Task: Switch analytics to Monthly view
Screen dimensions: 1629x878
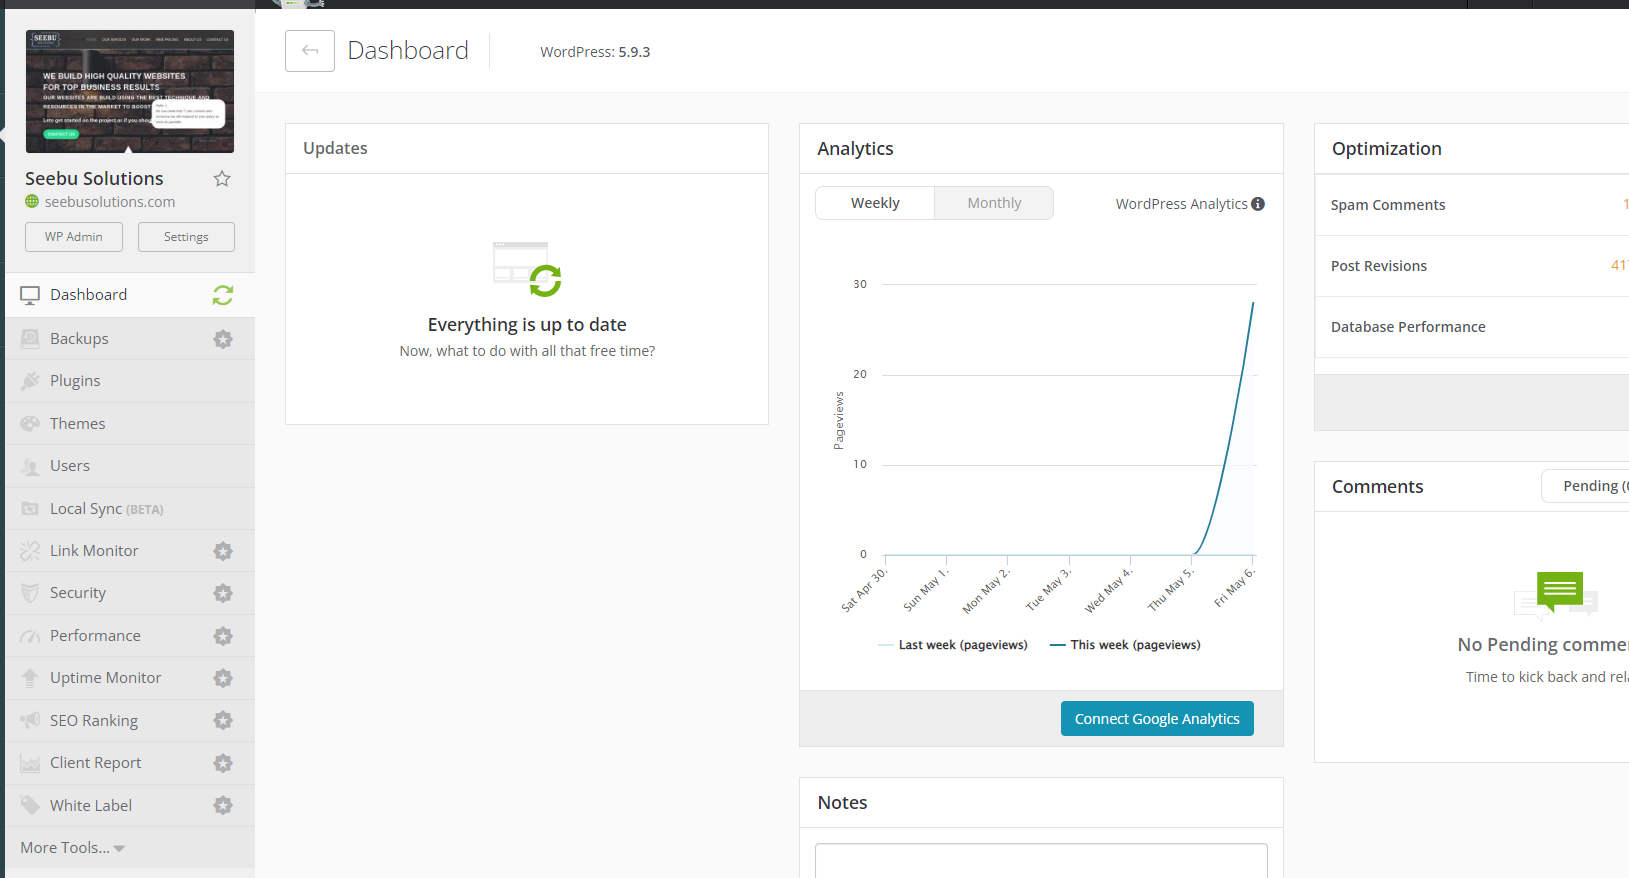Action: (x=994, y=203)
